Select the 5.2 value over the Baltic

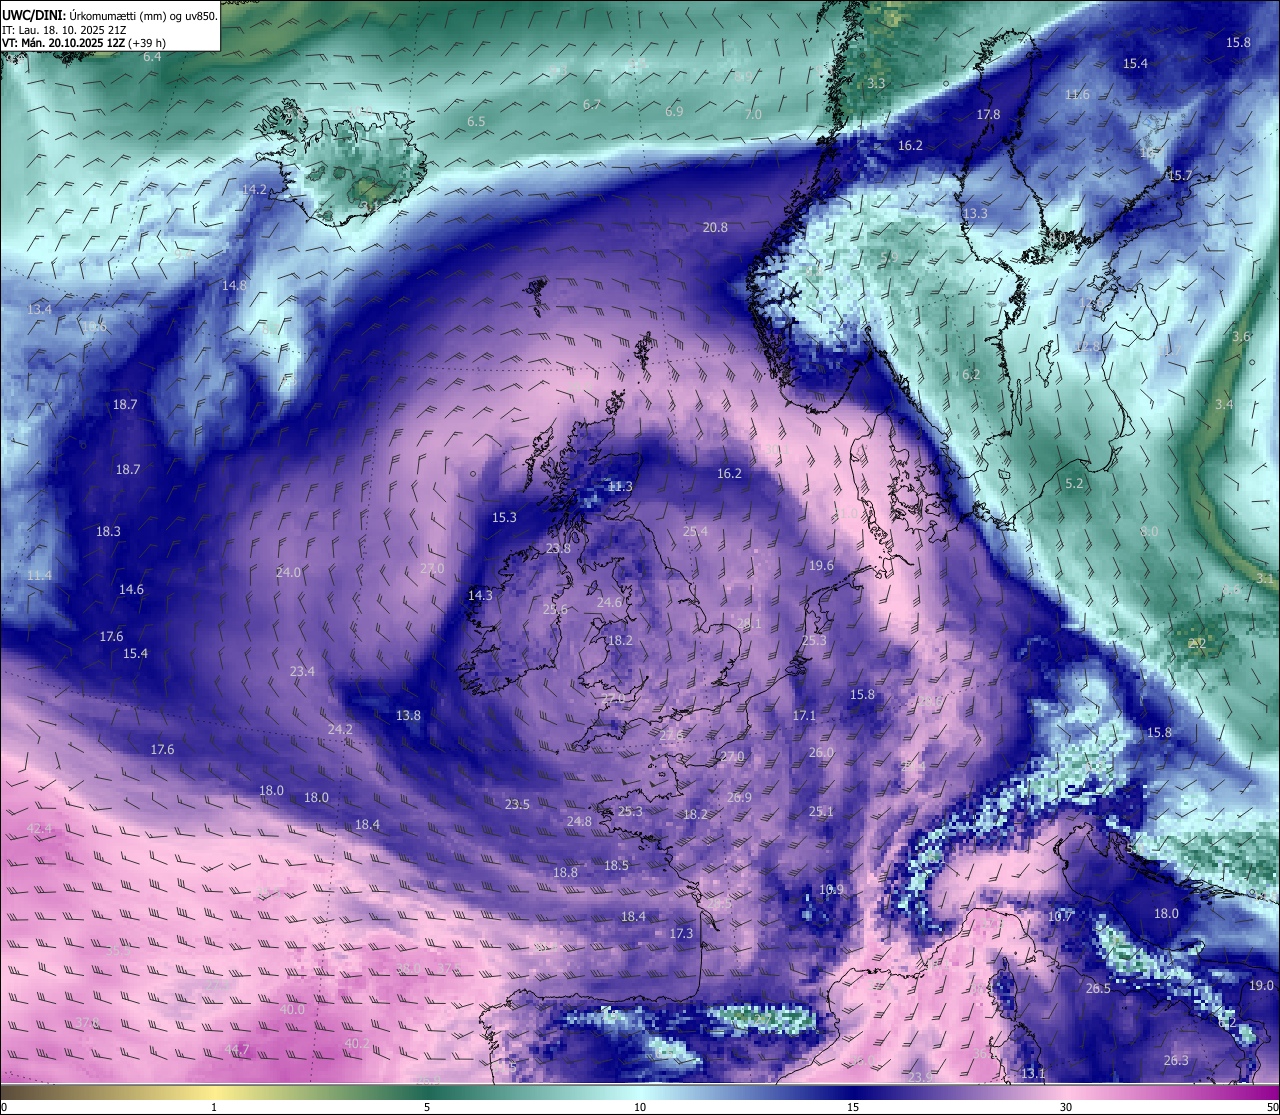click(x=1074, y=483)
